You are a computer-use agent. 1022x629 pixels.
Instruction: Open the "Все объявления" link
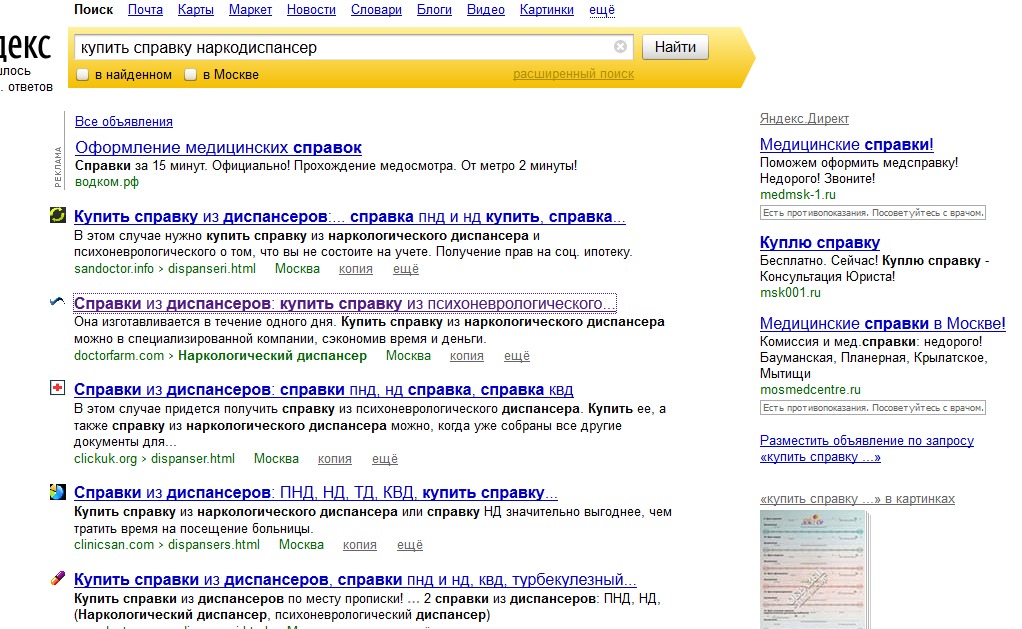click(x=124, y=121)
